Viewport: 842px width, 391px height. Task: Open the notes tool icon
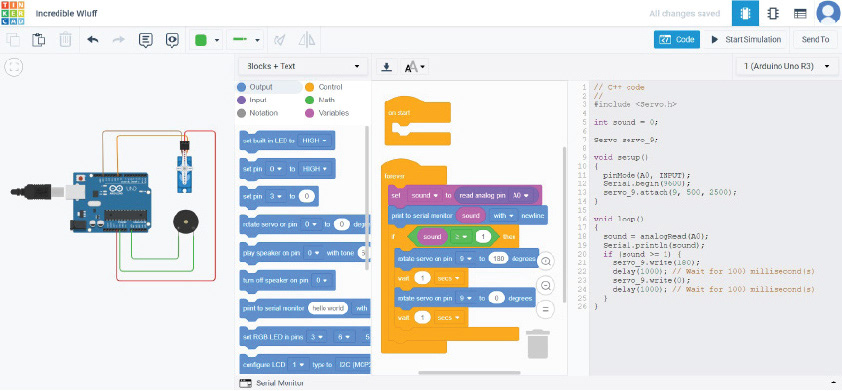point(146,40)
